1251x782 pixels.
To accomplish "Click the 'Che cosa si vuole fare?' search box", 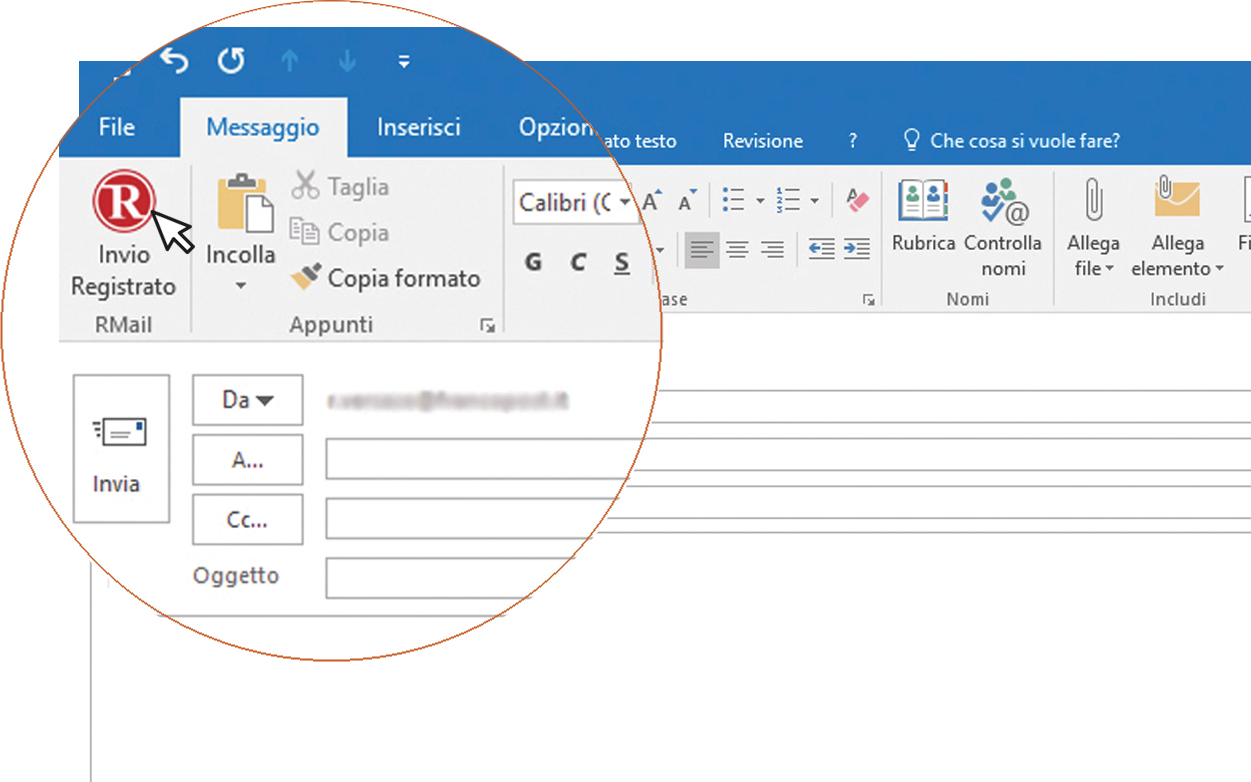I will pos(1012,141).
